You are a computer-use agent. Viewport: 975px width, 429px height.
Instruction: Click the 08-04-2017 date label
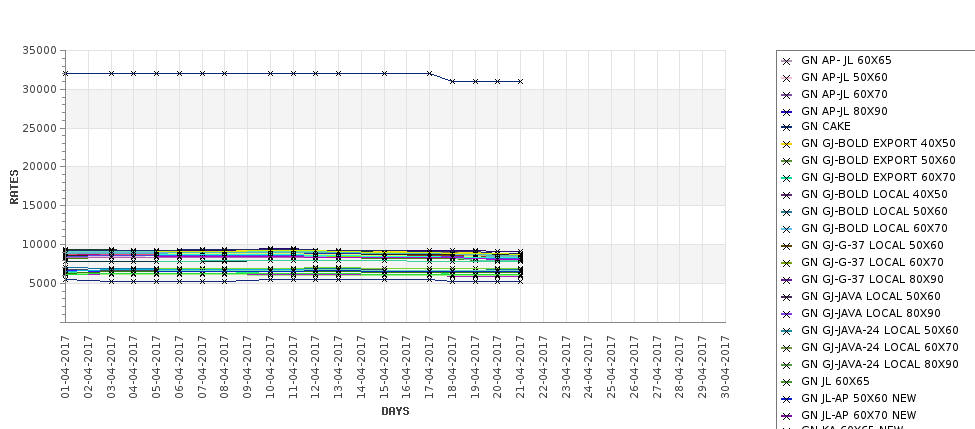[224, 367]
